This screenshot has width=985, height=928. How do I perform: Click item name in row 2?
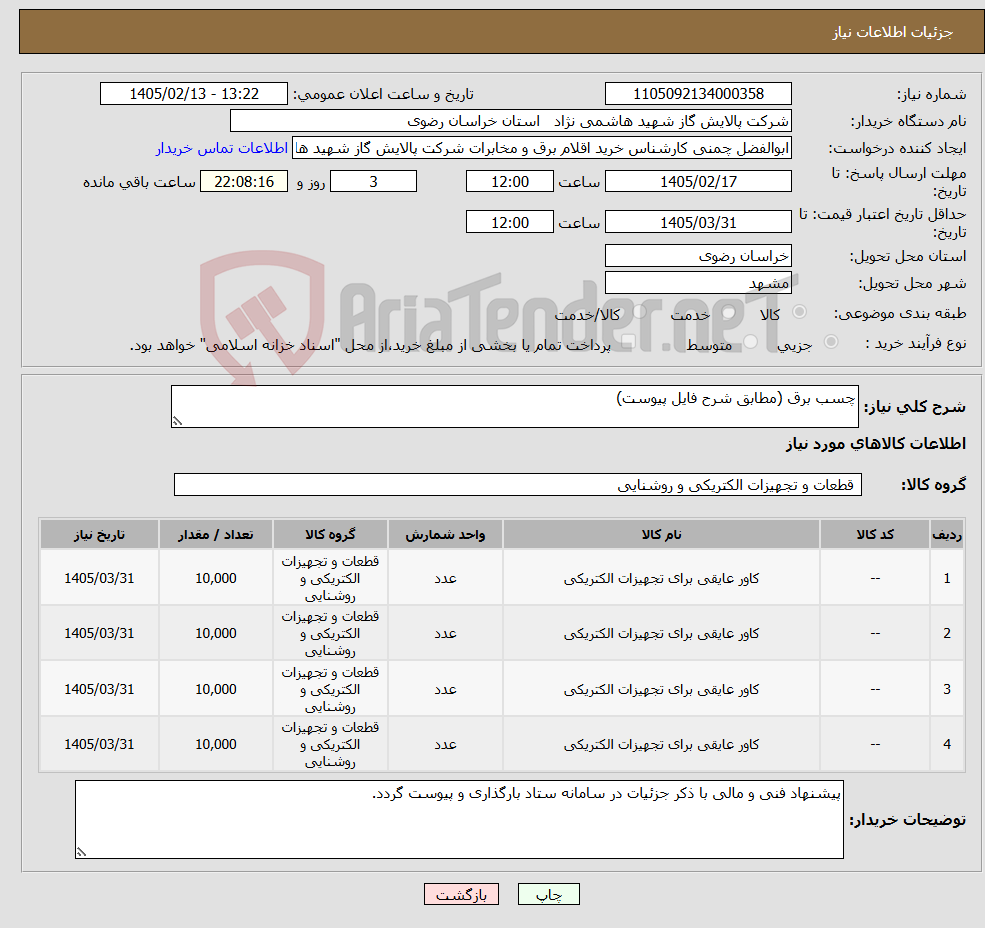661,633
